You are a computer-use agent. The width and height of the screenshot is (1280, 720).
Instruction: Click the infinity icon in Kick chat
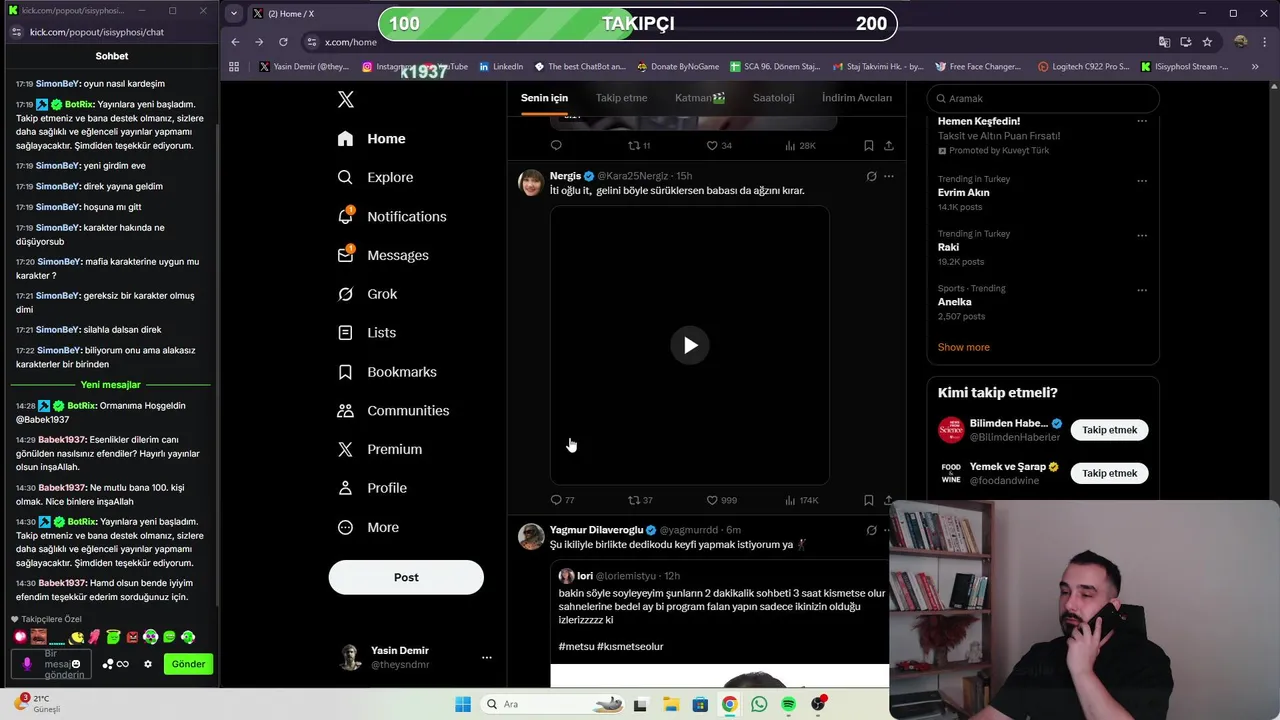tap(123, 664)
